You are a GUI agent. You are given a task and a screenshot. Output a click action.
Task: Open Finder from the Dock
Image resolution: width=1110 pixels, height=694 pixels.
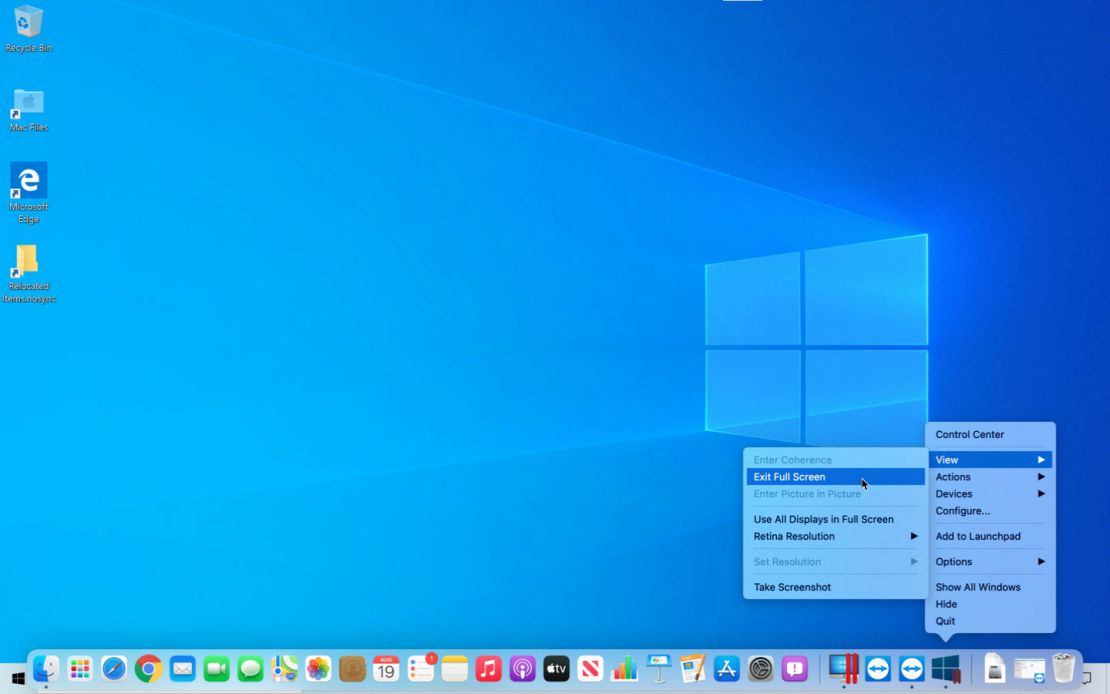pyautogui.click(x=47, y=668)
